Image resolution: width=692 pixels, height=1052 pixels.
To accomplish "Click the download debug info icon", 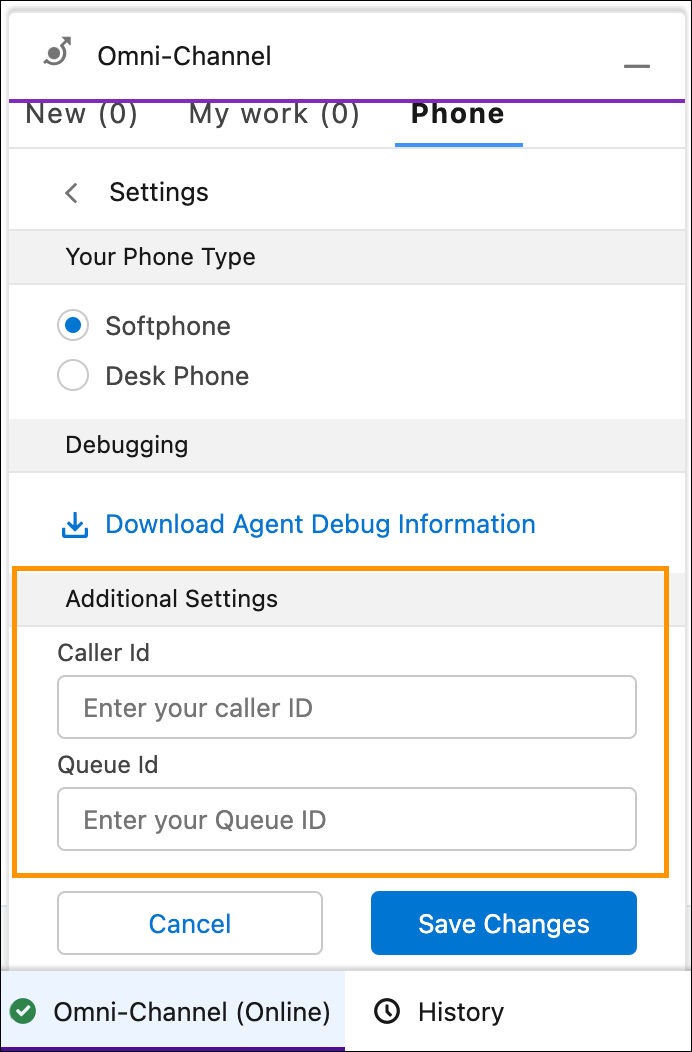I will (x=75, y=525).
